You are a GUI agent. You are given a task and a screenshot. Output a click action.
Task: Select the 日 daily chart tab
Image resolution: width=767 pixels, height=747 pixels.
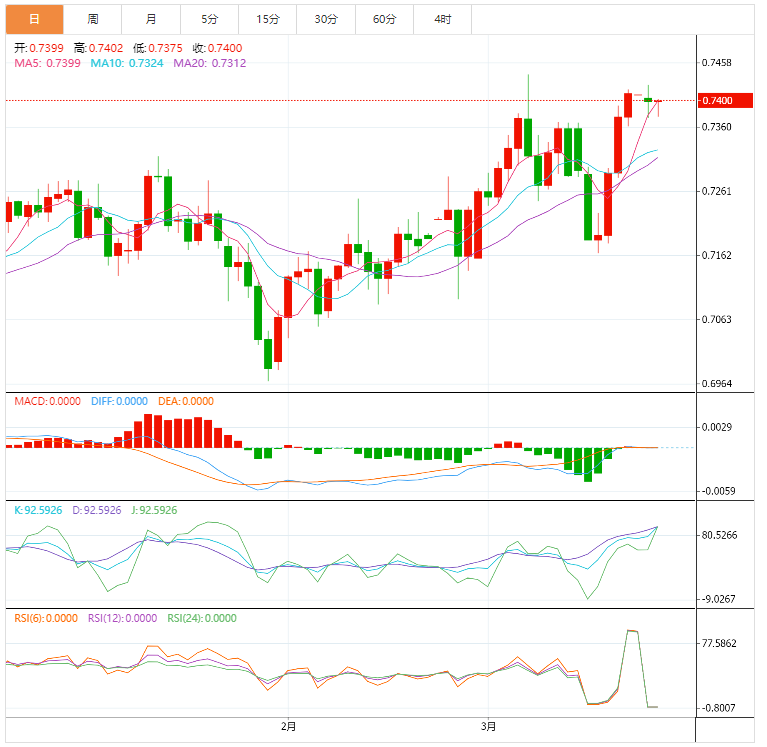pyautogui.click(x=34, y=19)
